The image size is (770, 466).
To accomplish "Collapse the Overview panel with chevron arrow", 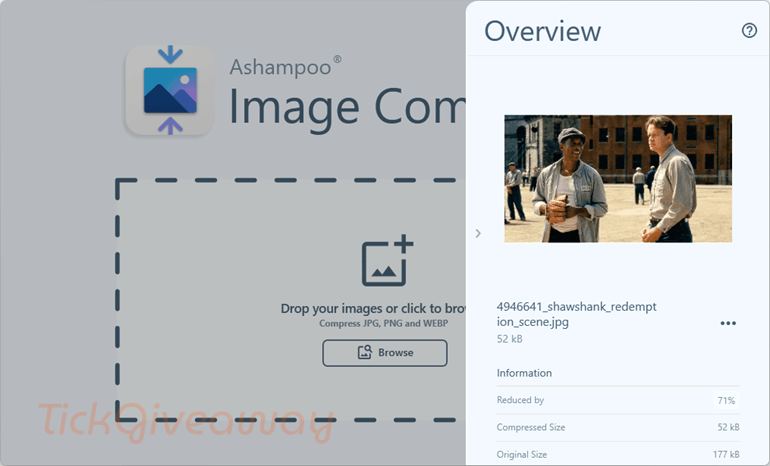I will (x=478, y=233).
